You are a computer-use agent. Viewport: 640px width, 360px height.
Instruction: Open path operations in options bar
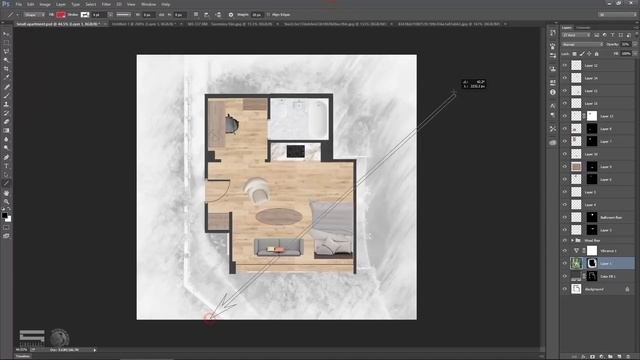196,15
